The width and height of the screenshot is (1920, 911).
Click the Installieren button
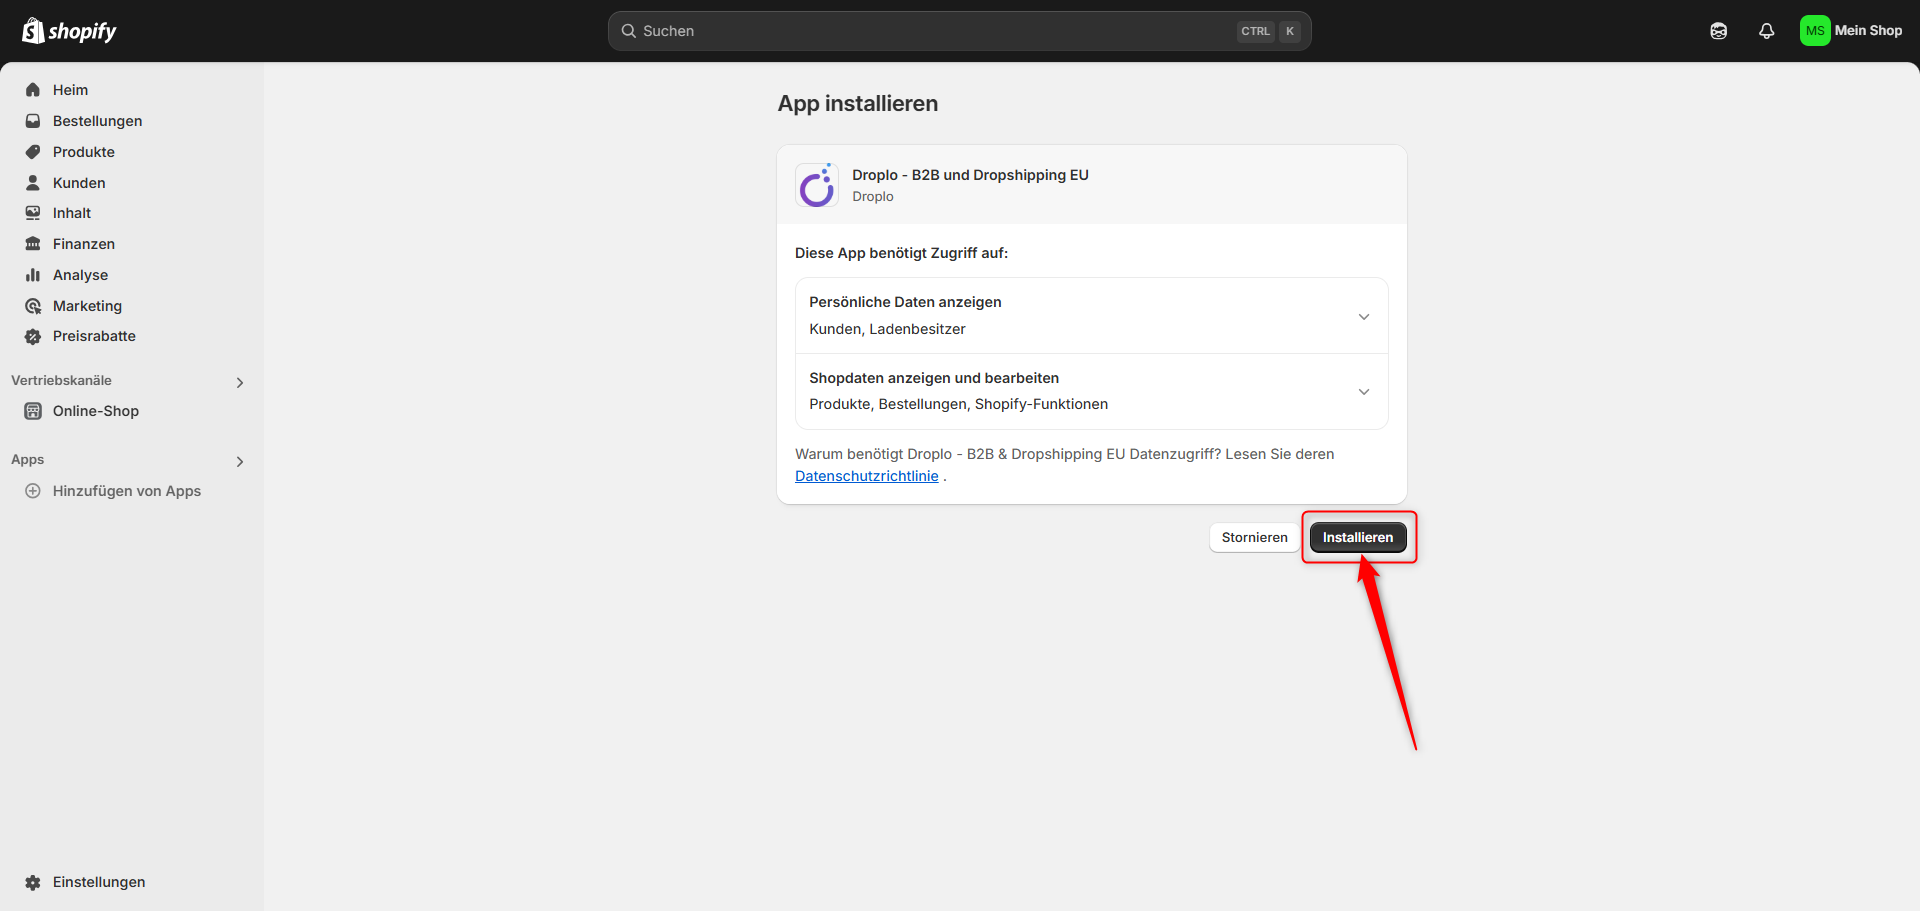tap(1358, 537)
